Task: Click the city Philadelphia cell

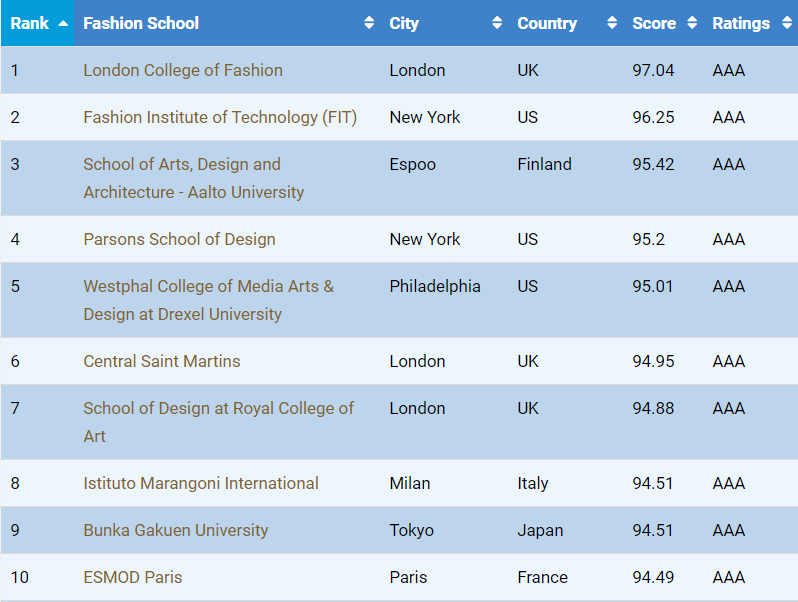Action: pos(435,286)
